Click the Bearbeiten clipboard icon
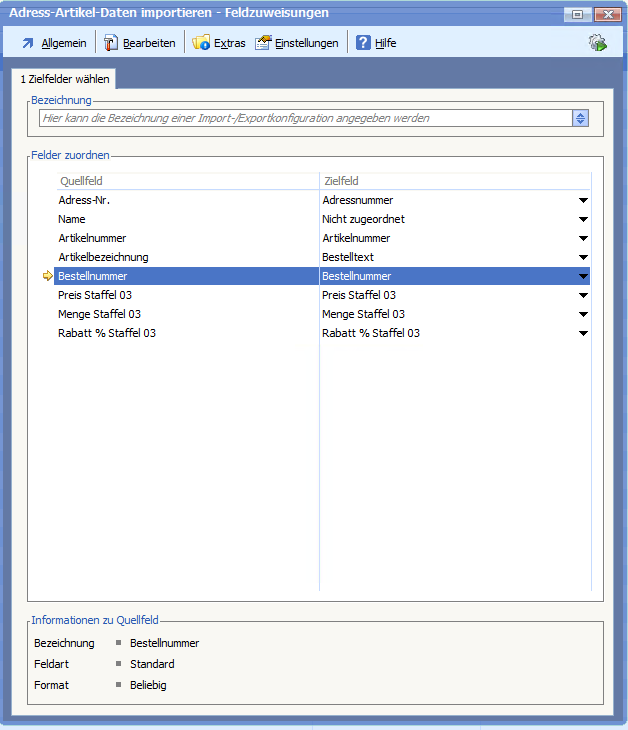 coord(111,43)
